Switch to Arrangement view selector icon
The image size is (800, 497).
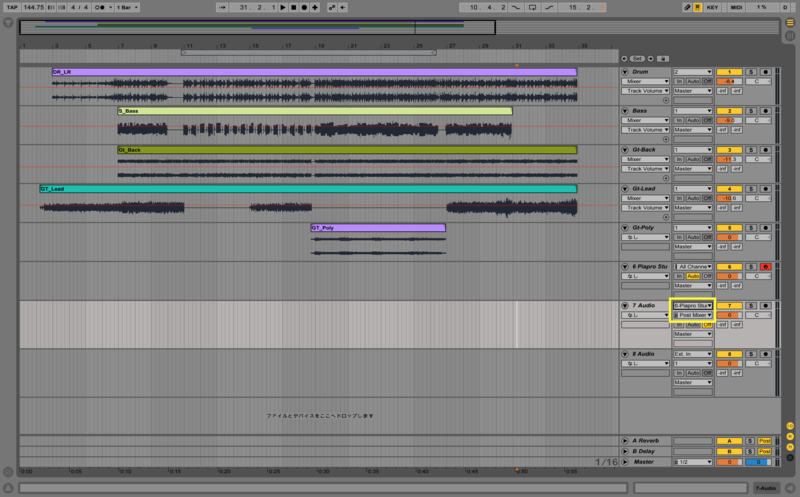tap(790, 22)
